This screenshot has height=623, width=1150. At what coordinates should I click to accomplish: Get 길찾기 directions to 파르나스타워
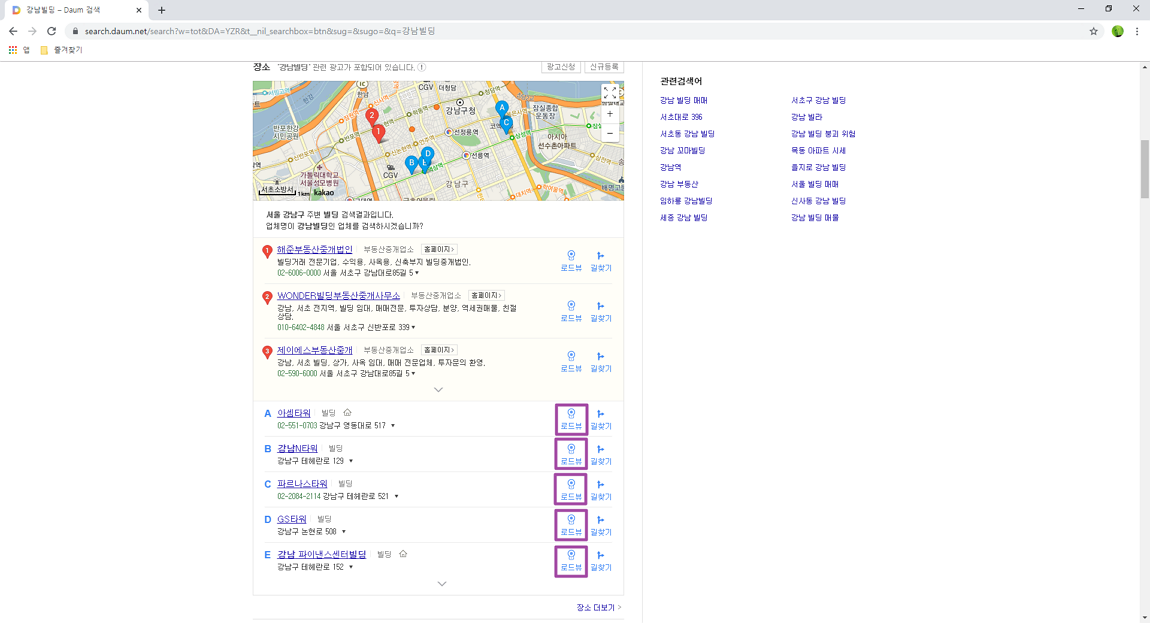click(x=601, y=489)
